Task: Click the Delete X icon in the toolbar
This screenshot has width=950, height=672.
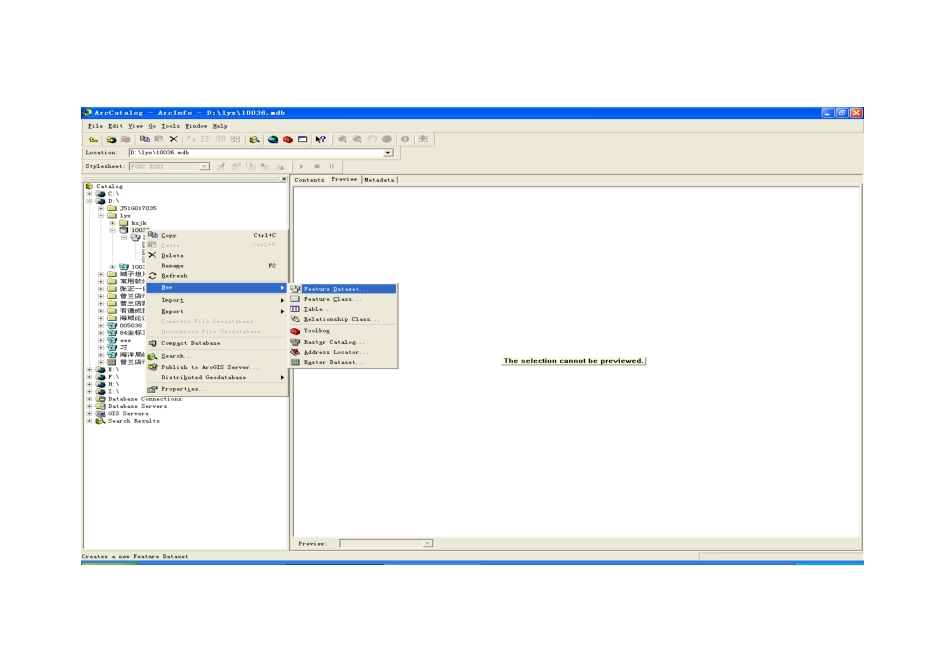Action: (x=173, y=139)
